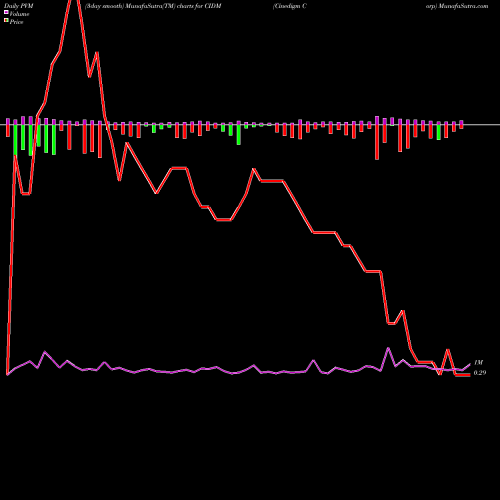Click the 'charts for CIDM' header text
The width and height of the screenshot is (500, 500).
click(x=199, y=6)
